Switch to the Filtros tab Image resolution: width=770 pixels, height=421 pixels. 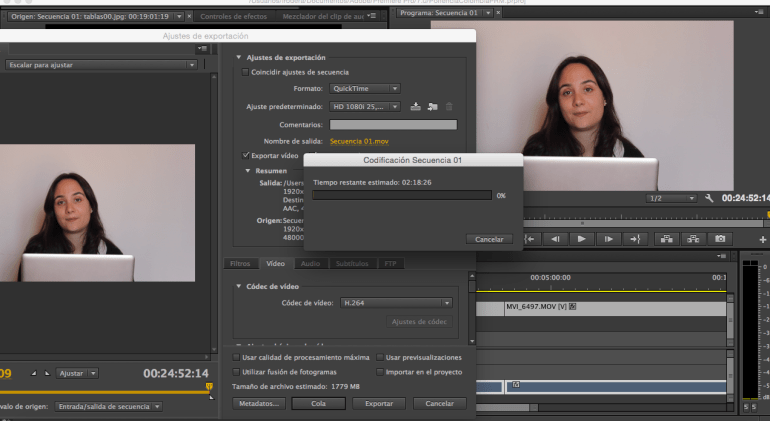click(x=240, y=264)
